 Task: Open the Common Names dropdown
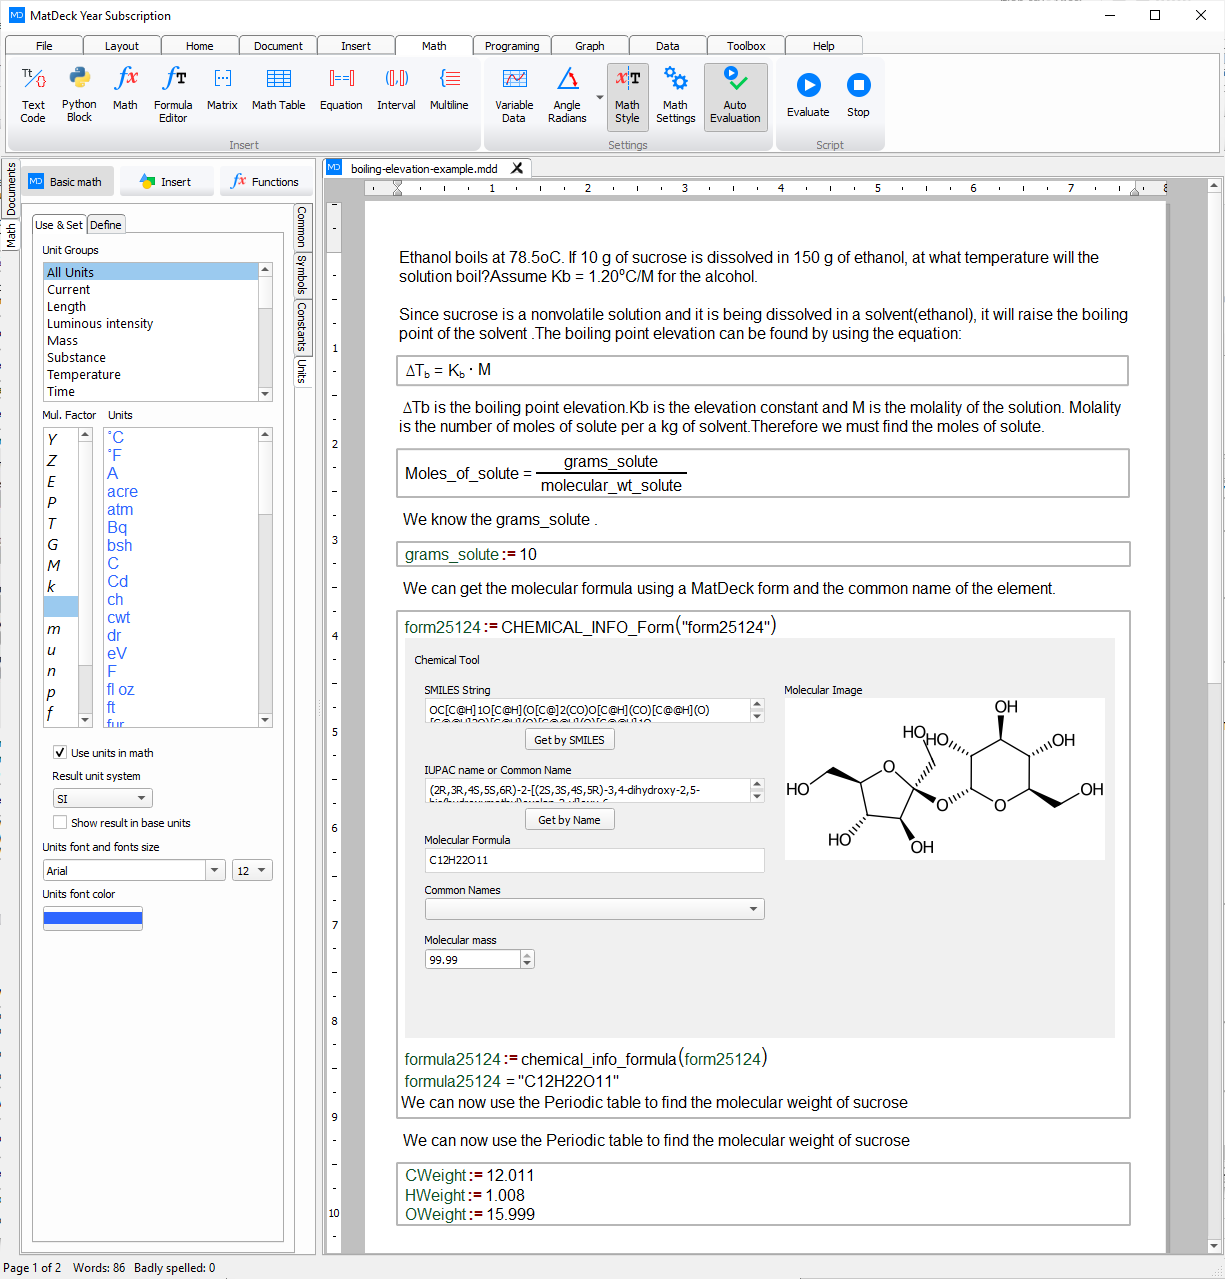click(594, 909)
